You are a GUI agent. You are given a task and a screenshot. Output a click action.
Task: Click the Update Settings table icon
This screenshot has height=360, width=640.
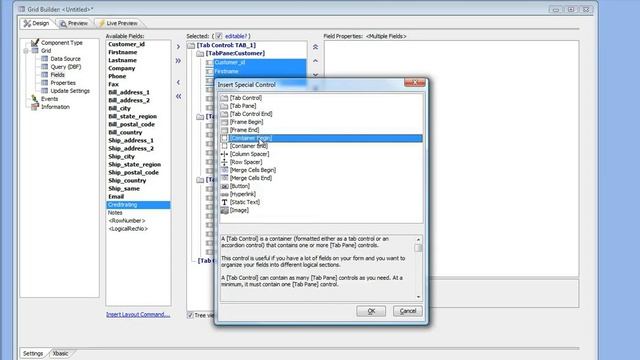click(44, 91)
